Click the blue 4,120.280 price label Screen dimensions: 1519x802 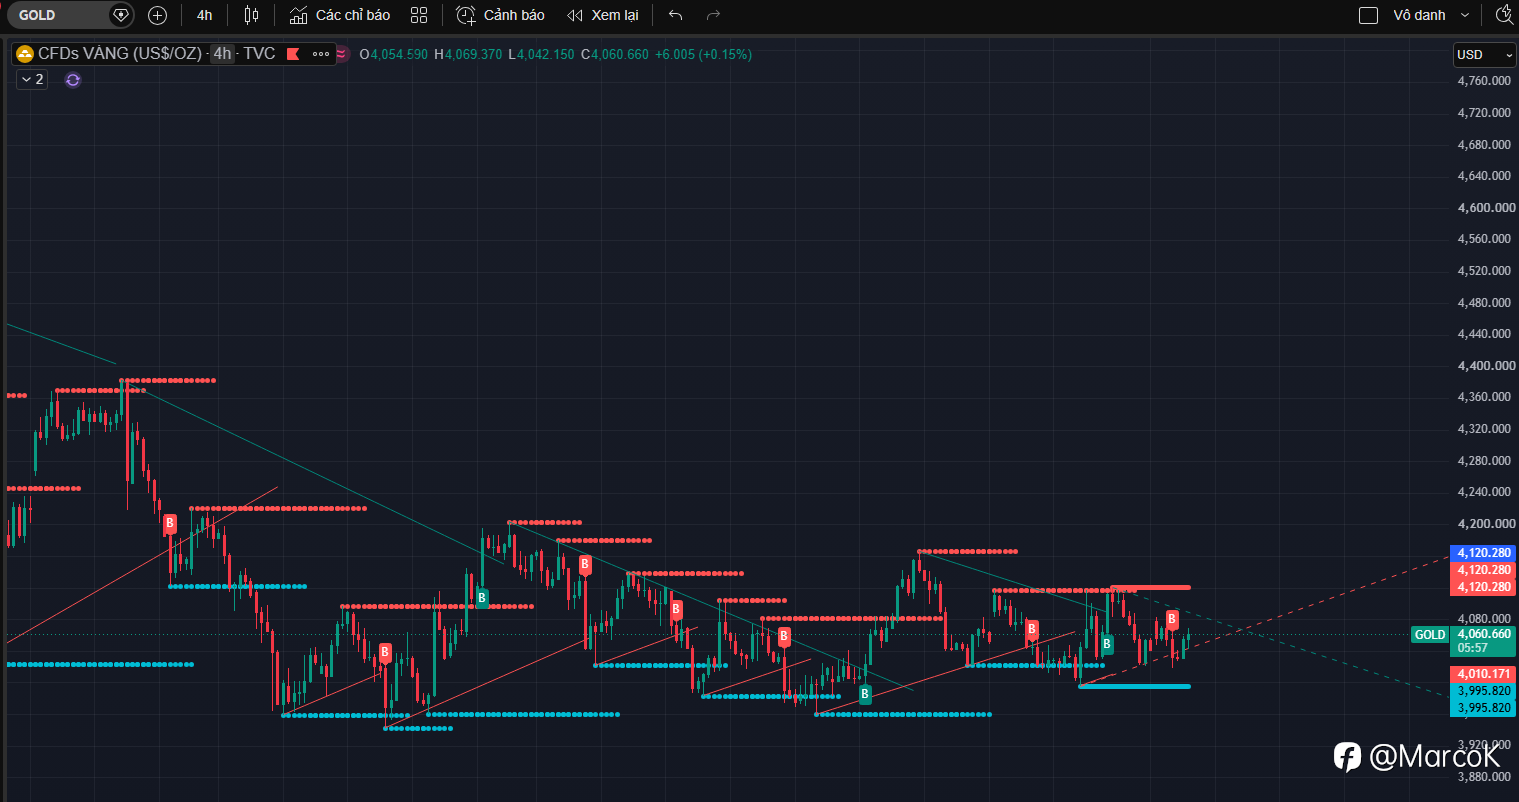(1484, 553)
